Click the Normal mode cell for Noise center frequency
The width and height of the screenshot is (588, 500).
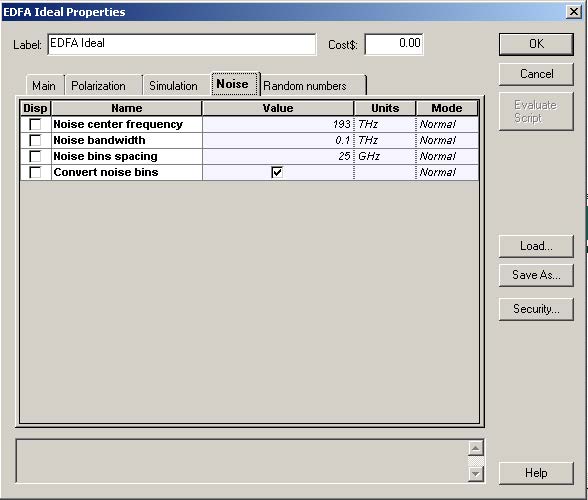coord(447,124)
